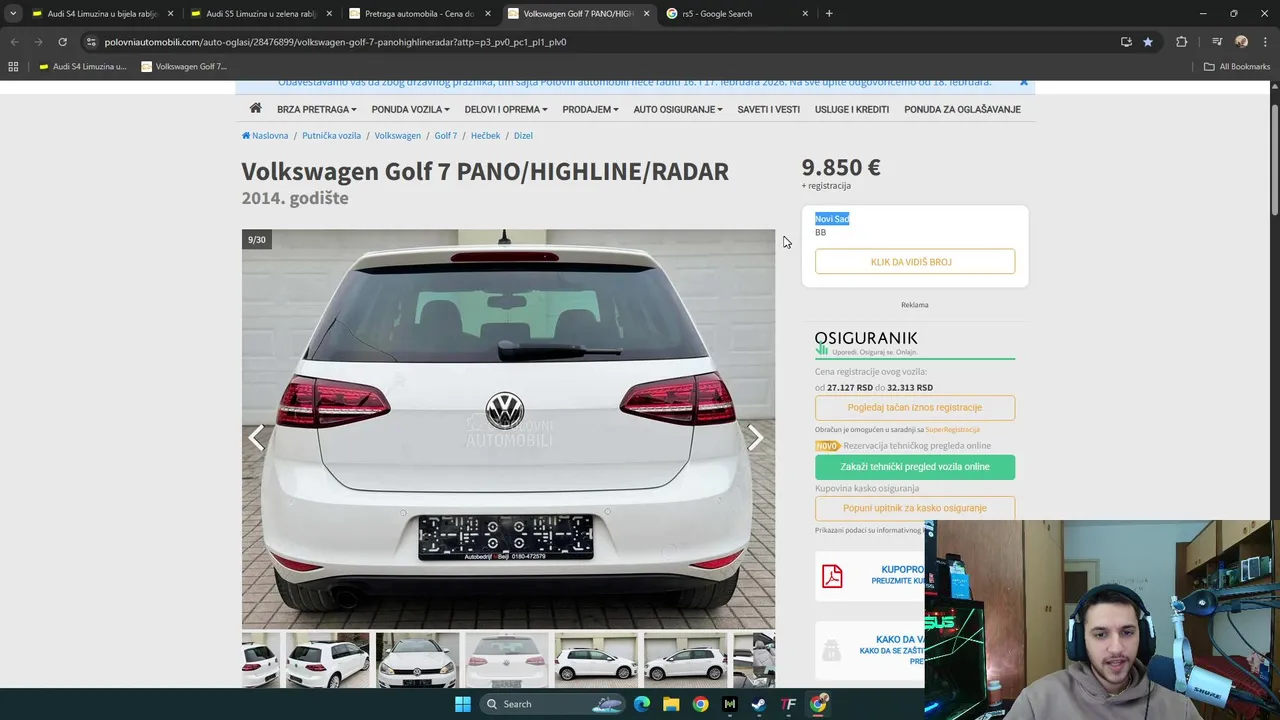The width and height of the screenshot is (1280, 720).
Task: Open All Bookmarks folder
Action: 1237,67
